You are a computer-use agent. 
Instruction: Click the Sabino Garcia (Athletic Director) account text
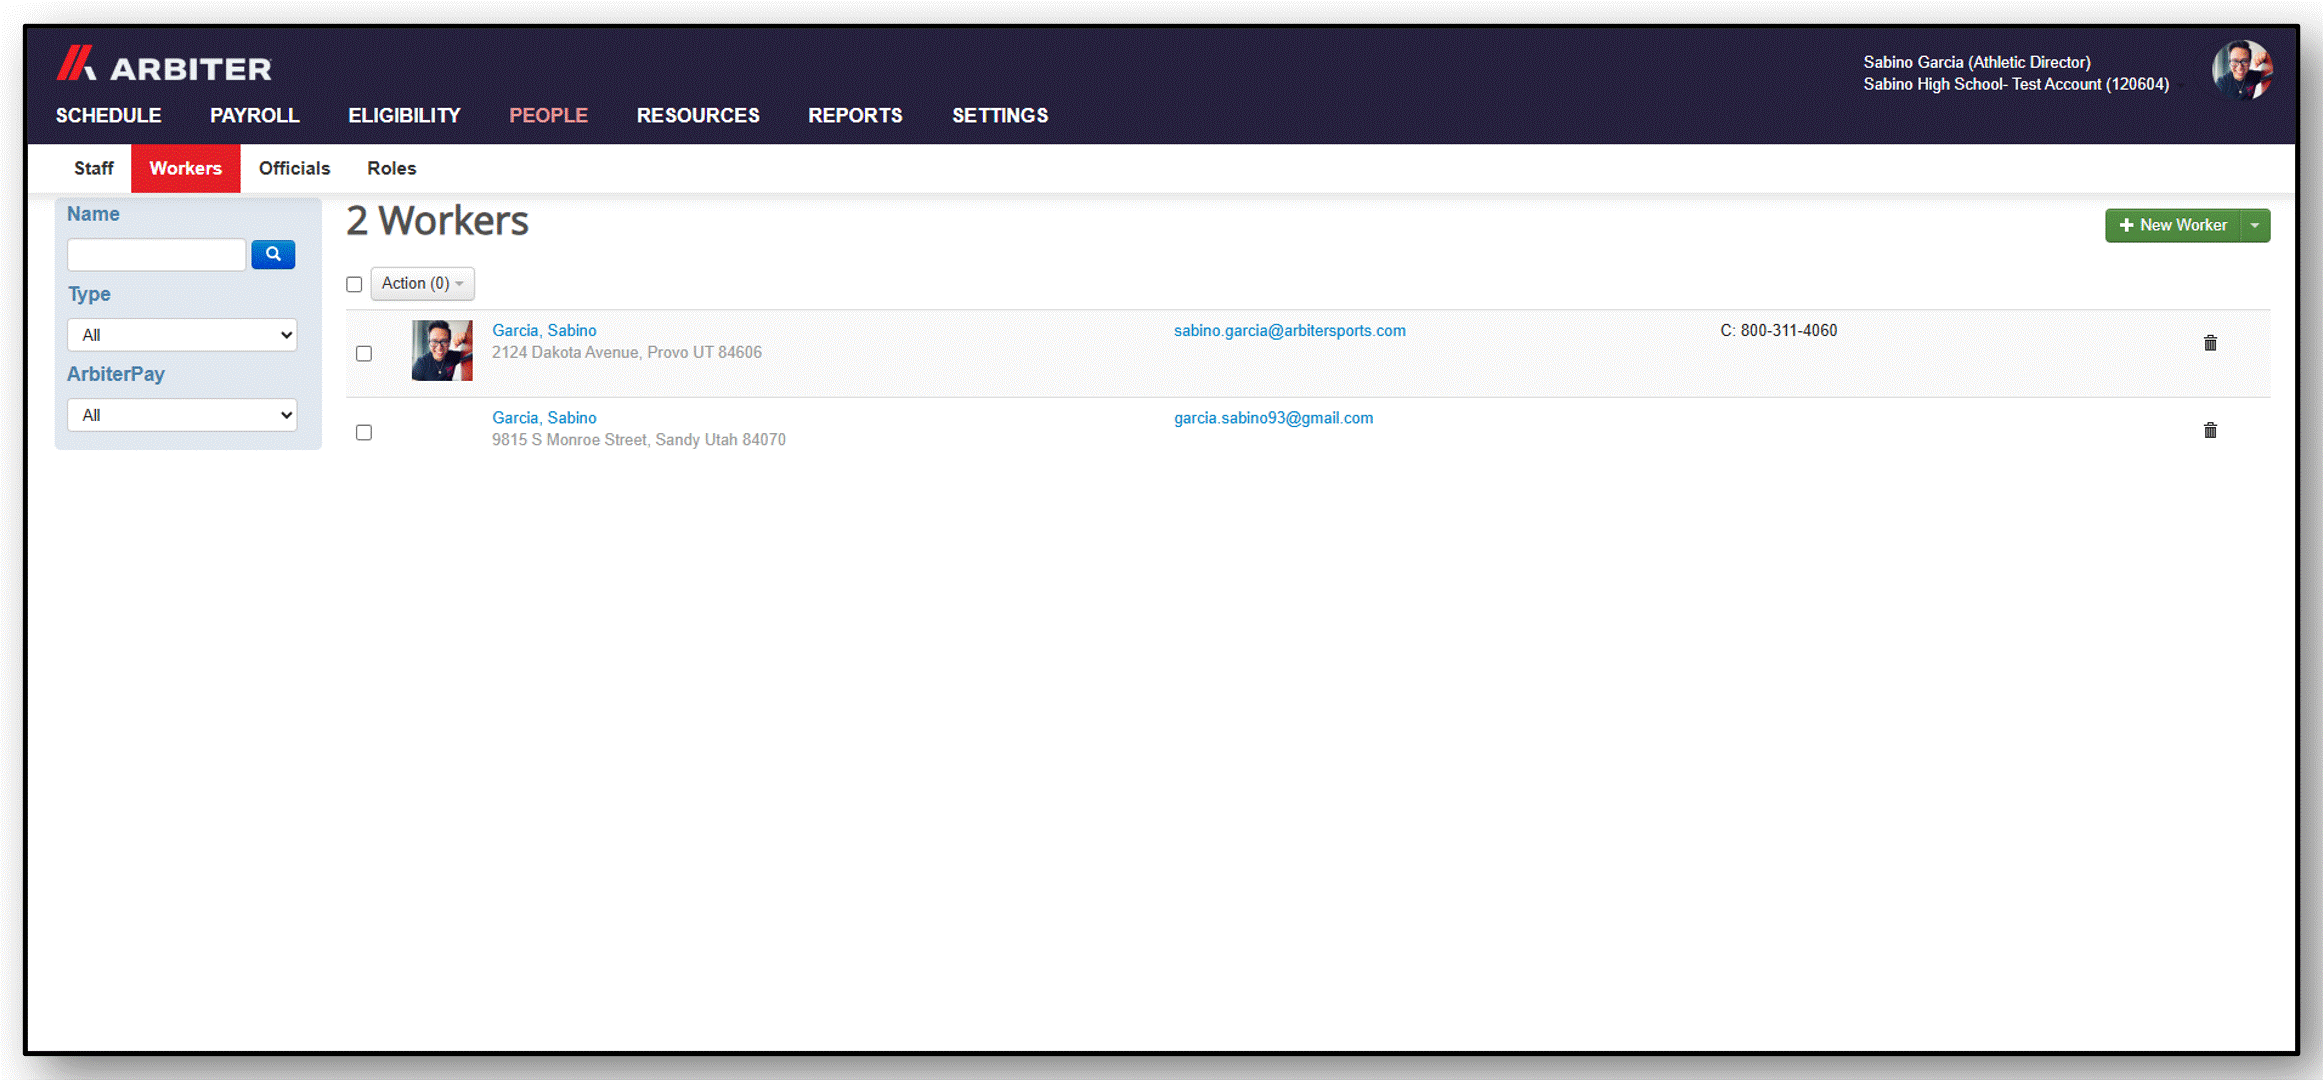coord(1977,62)
